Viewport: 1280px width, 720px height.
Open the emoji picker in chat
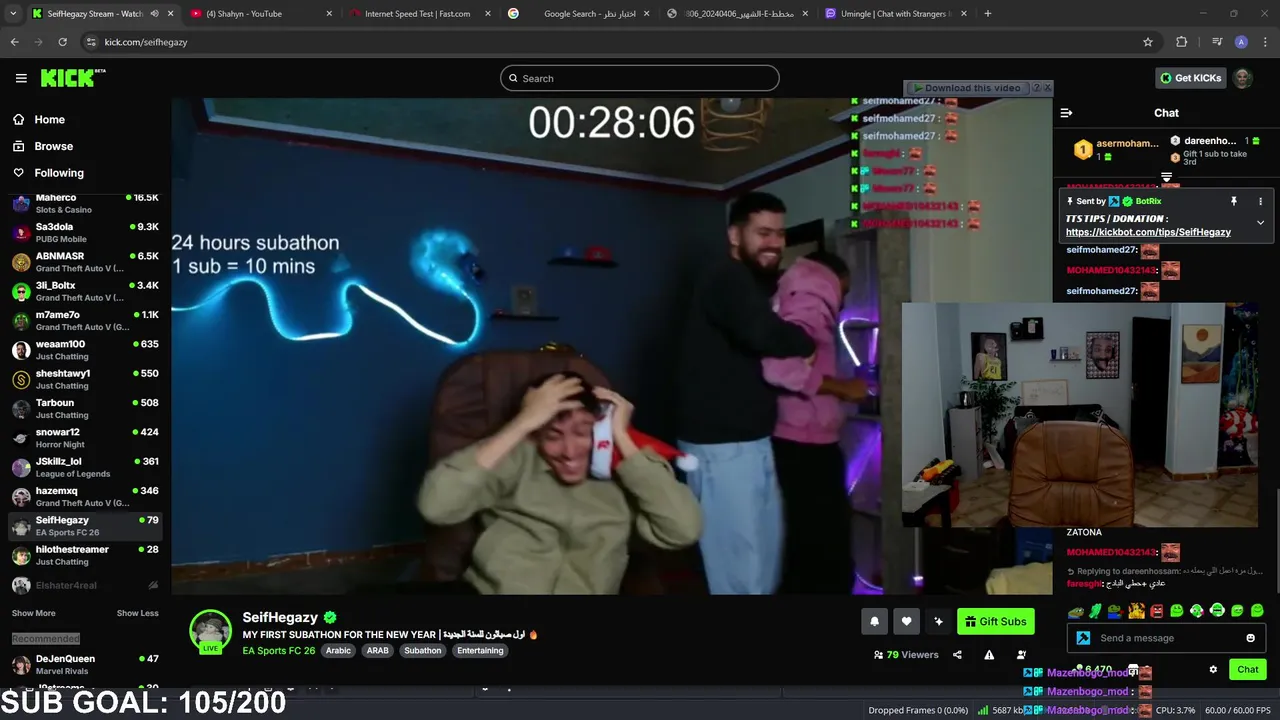click(1250, 638)
